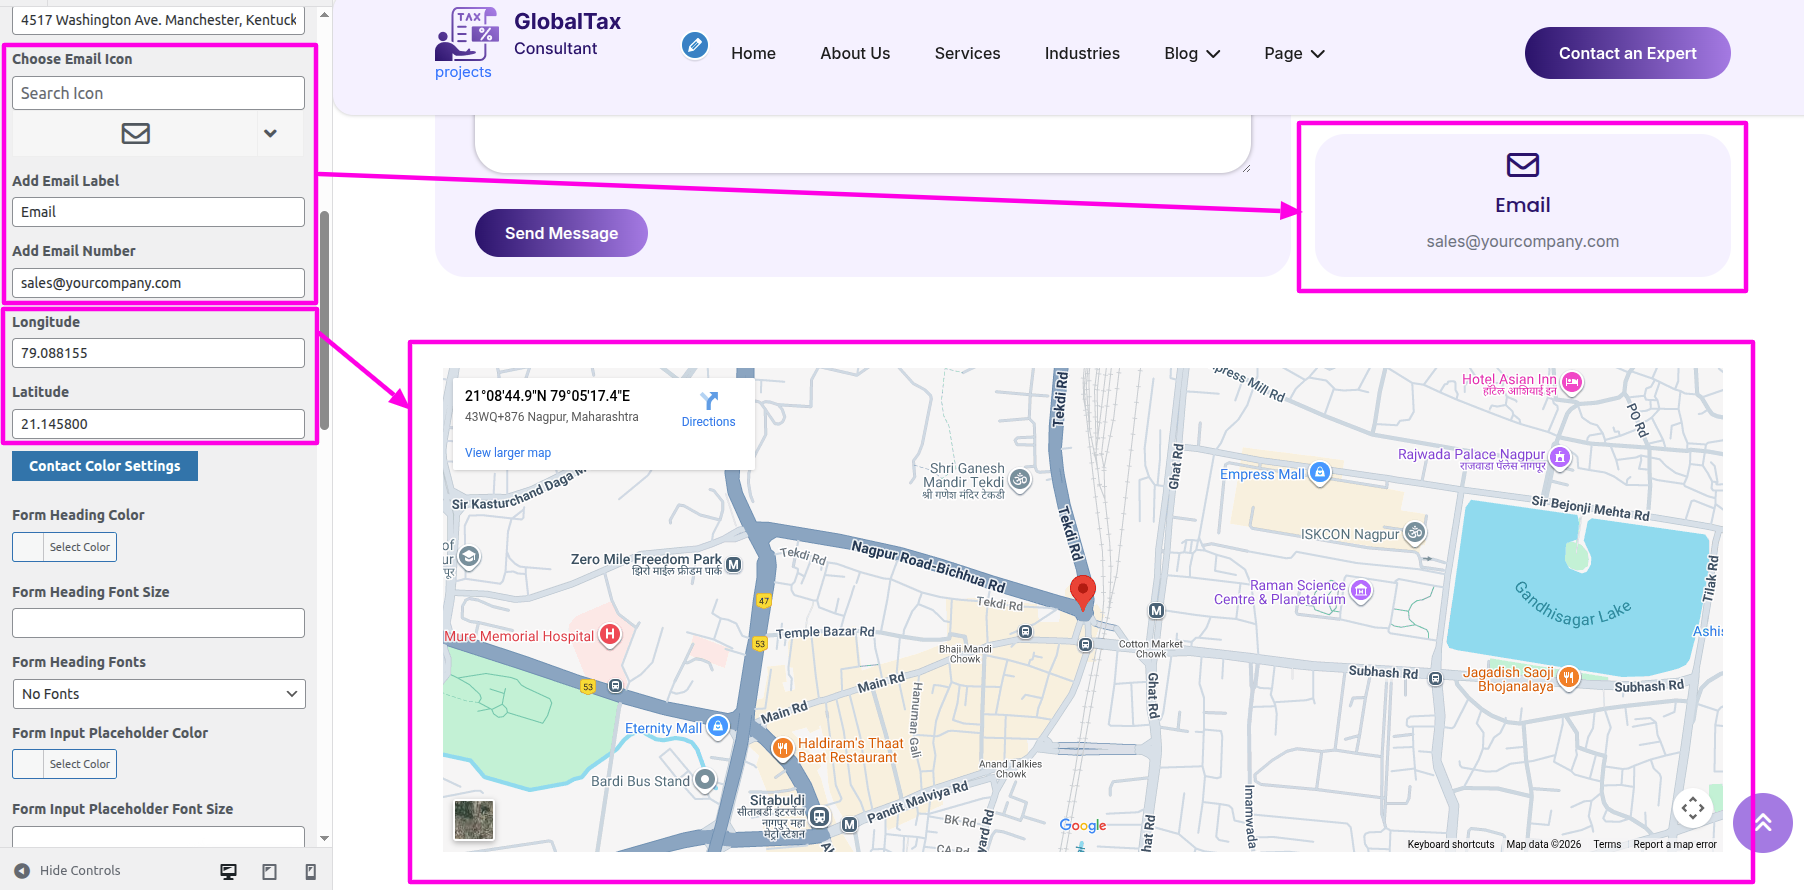Screen dimensions: 1804x890
Task: Open the Services menu item
Action: 967,54
